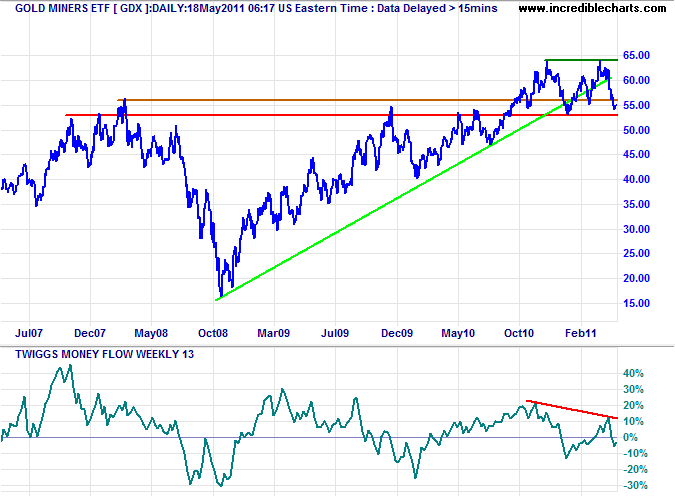This screenshot has height=500, width=675.
Task: Click the -30% money flow axis label
Action: [x=635, y=485]
